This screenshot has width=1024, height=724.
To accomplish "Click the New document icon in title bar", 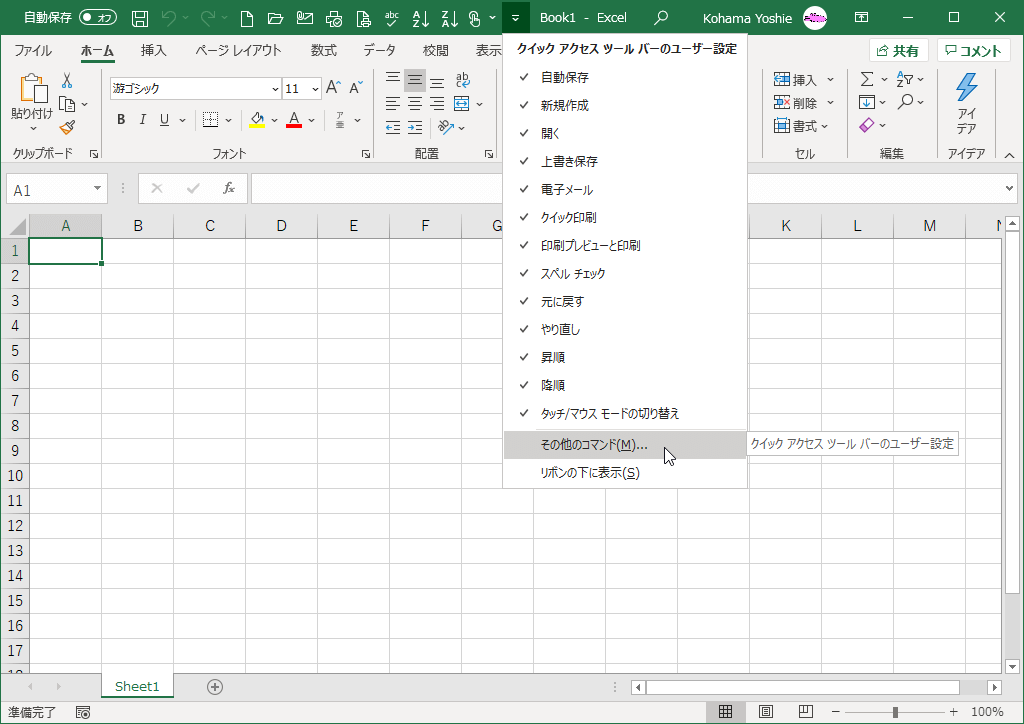I will pos(247,18).
